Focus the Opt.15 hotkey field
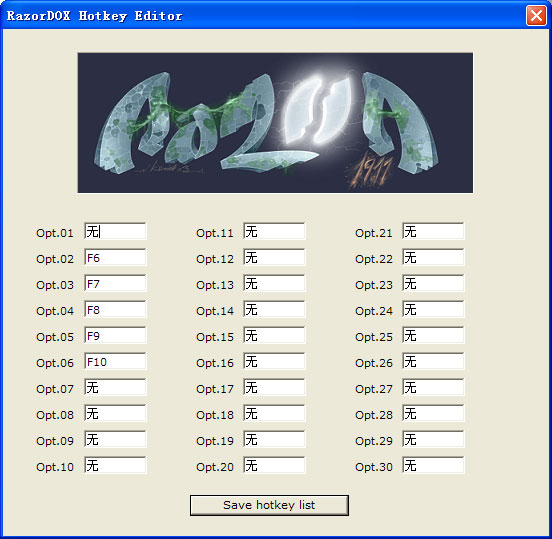Viewport: 552px width, 539px height. coord(275,336)
